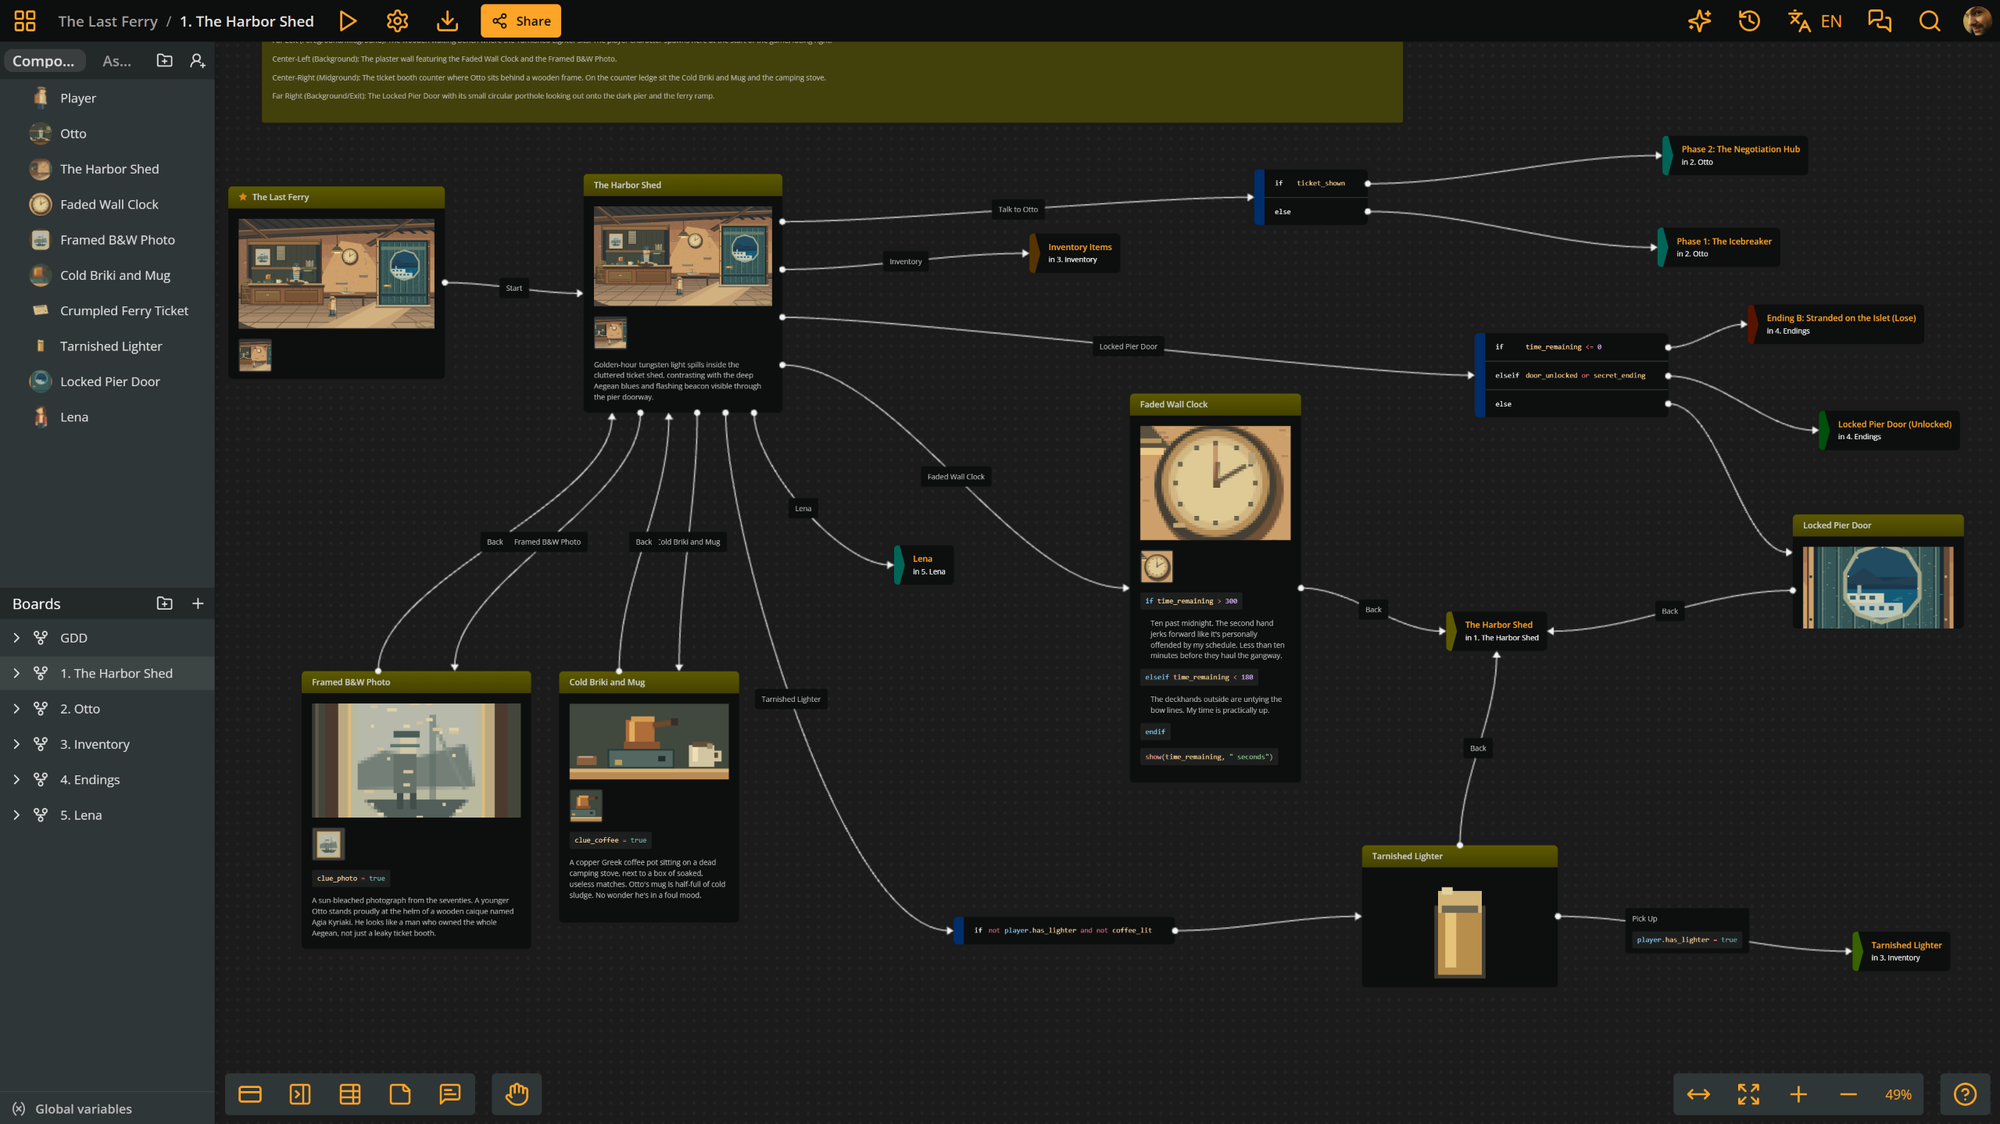Screen dimensions: 2000x1124
Task: Select the Tarnished Lighter component
Action: (x=107, y=346)
